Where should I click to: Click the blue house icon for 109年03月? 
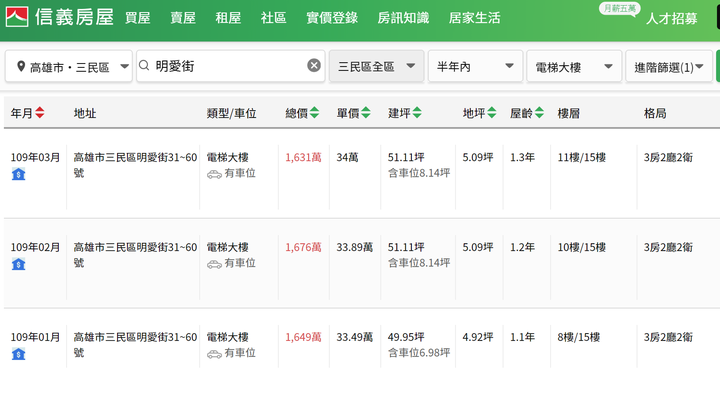[x=18, y=175]
